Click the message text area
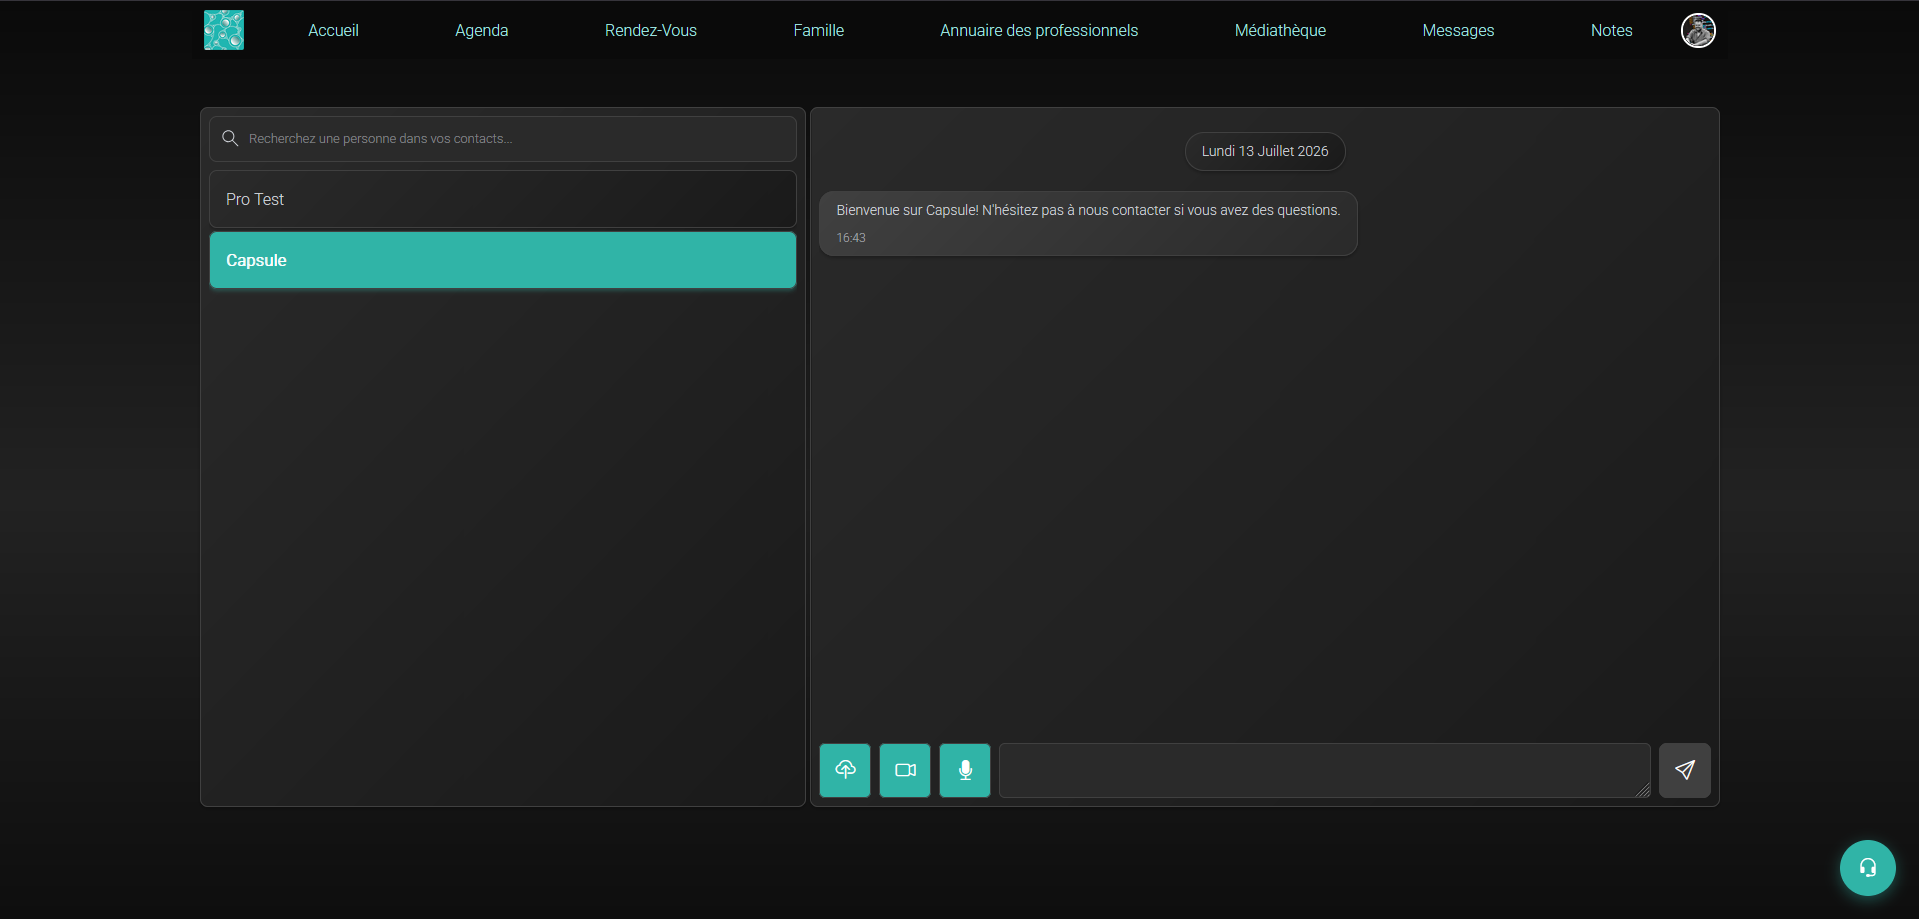 [1324, 770]
